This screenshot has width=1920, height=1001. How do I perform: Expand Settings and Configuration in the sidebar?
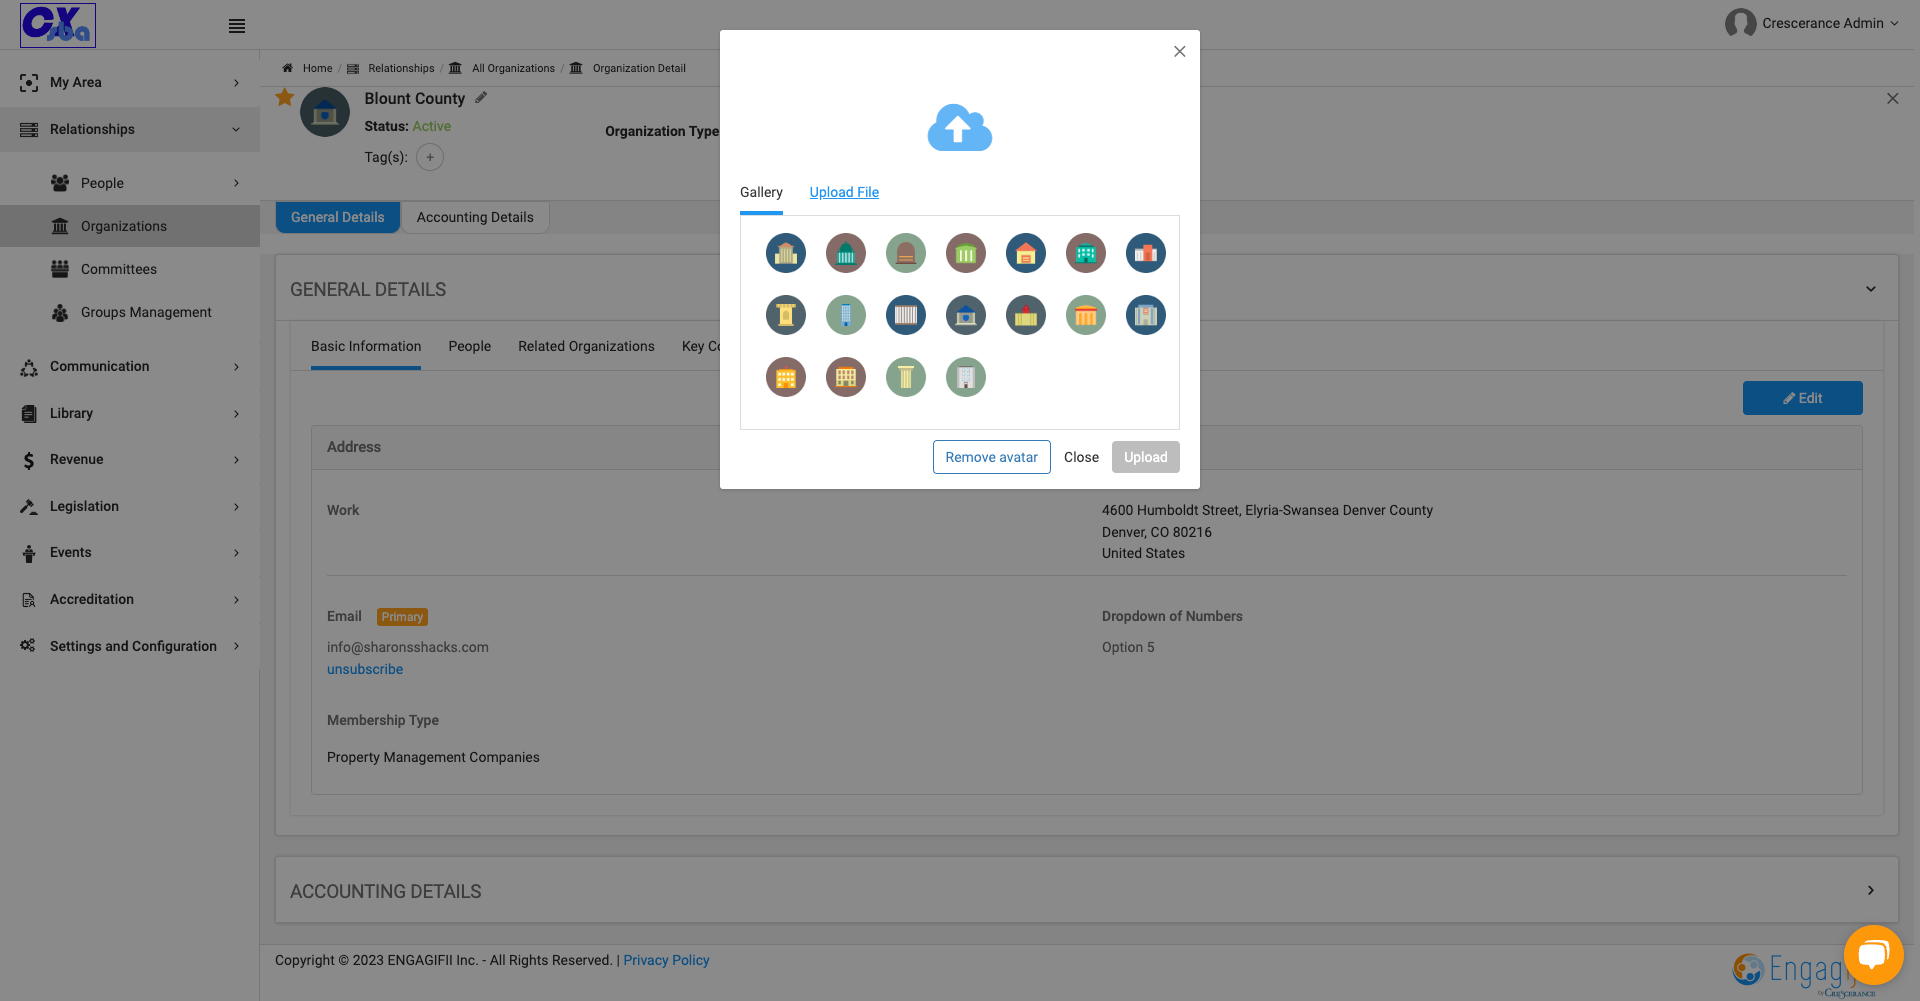(x=130, y=647)
